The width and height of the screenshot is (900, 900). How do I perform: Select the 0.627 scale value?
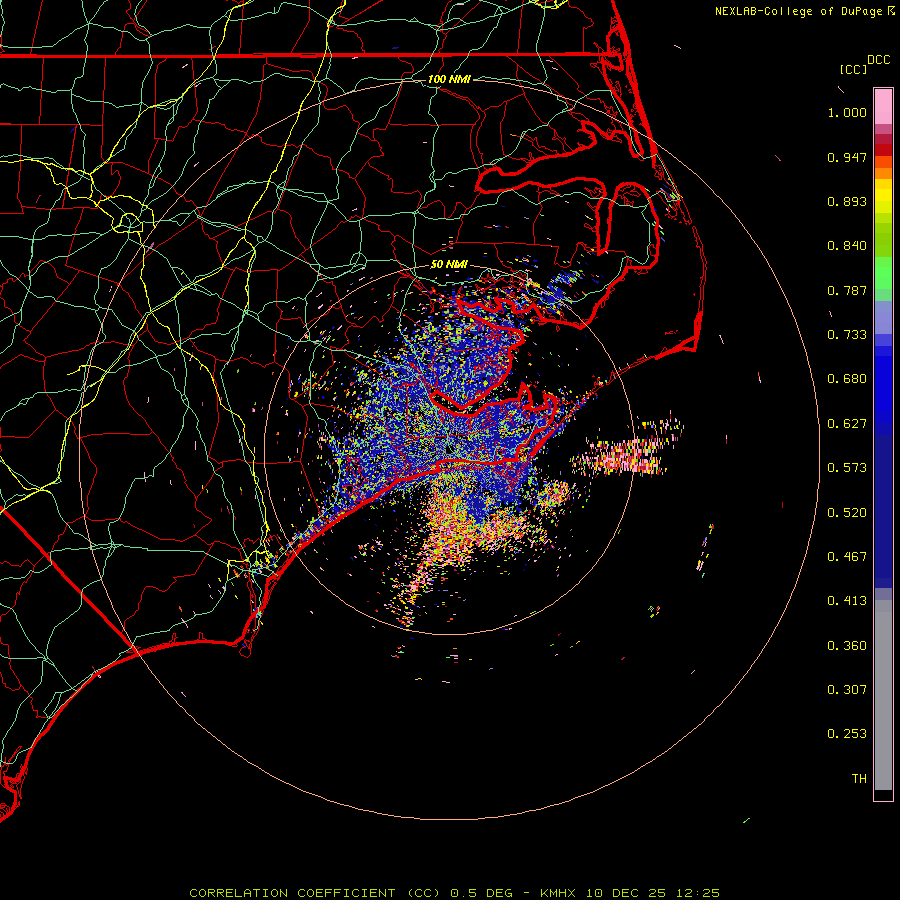coord(847,424)
